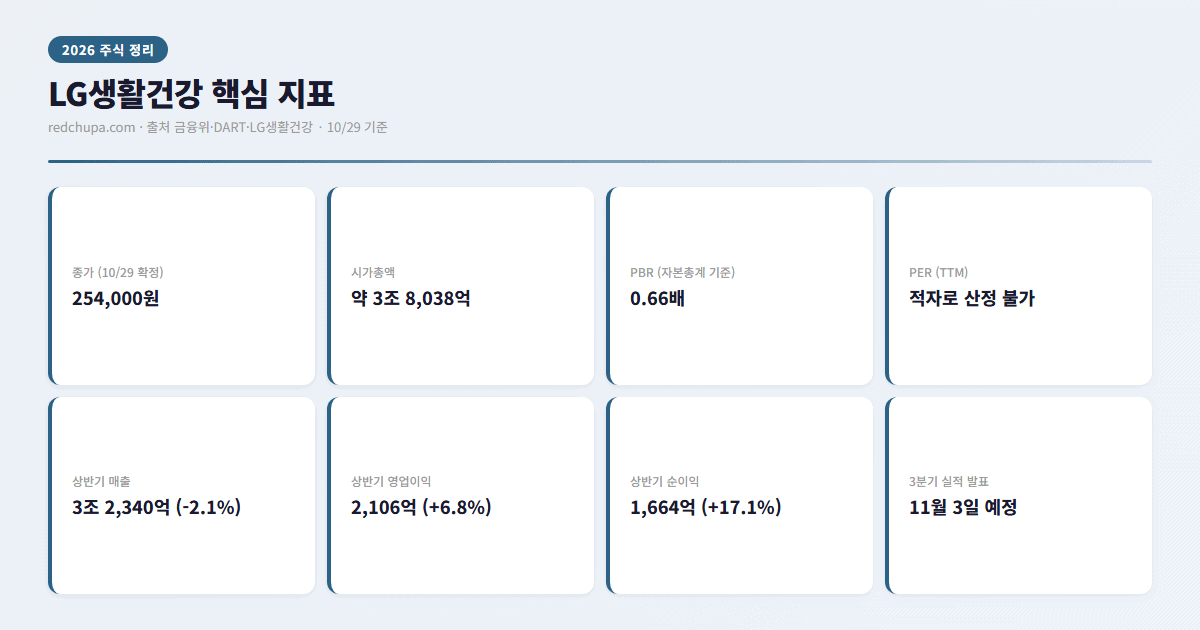Click the '약 3조 8,038억' market cap value
Image resolution: width=1200 pixels, height=630 pixels.
(411, 298)
